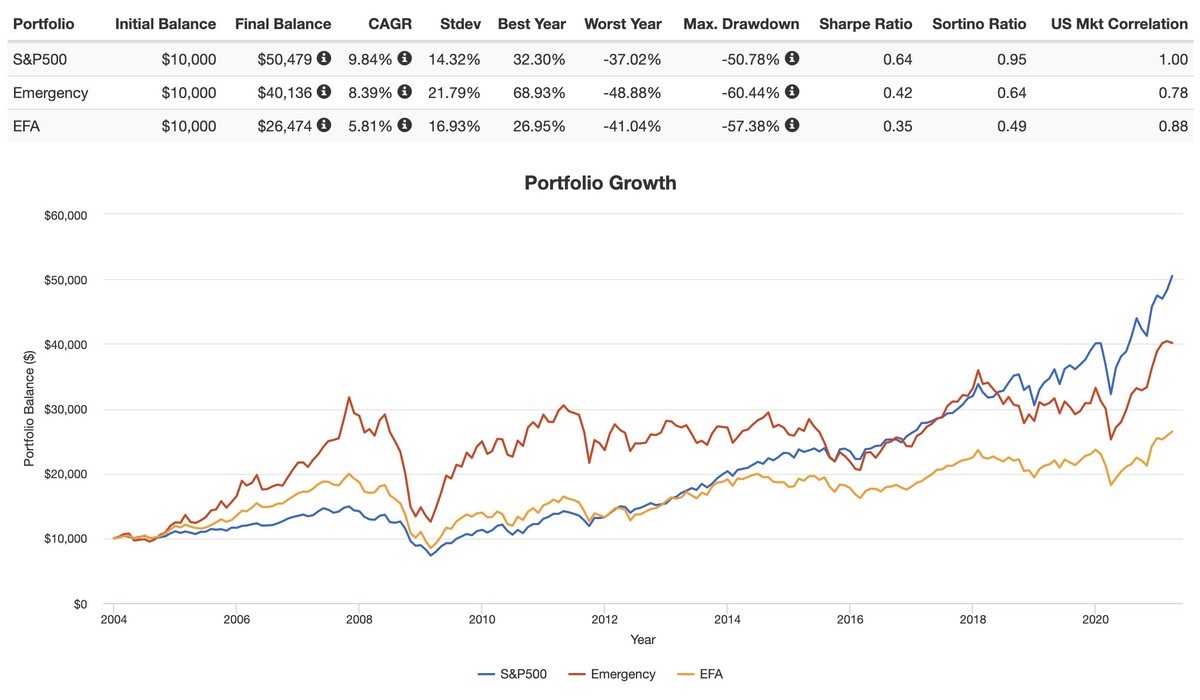Click the 0.35 Sharpe ratio value
The image size is (1200, 700).
(898, 127)
